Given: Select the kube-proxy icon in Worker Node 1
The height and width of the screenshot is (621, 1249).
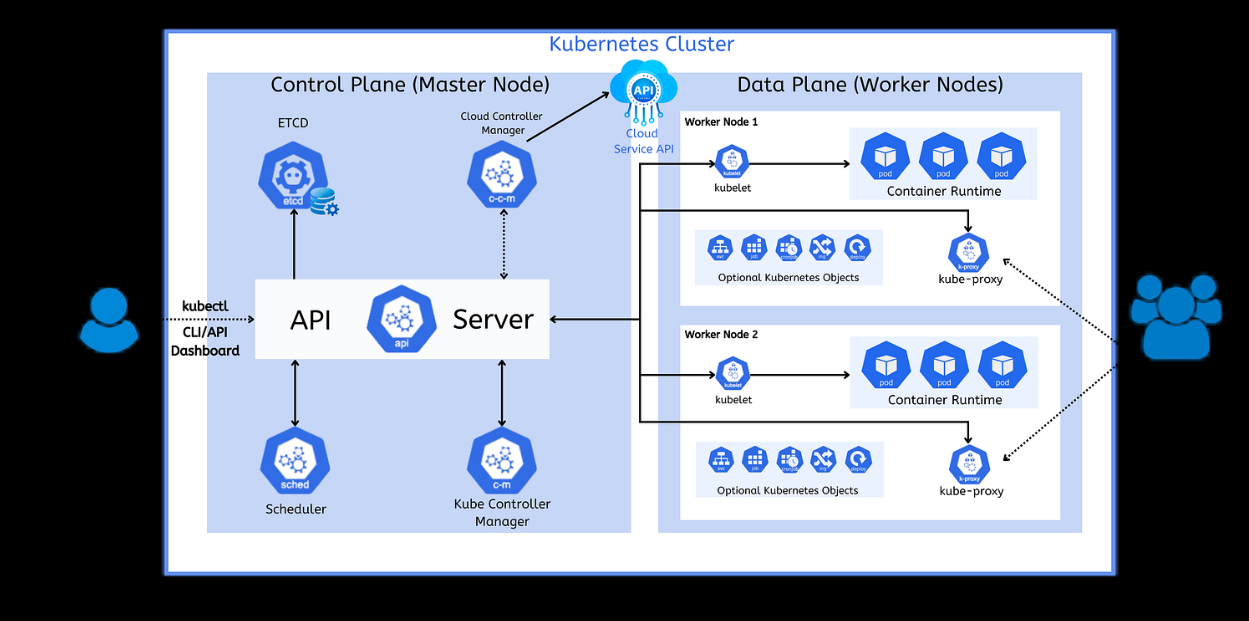Looking at the screenshot, I should (x=968, y=254).
